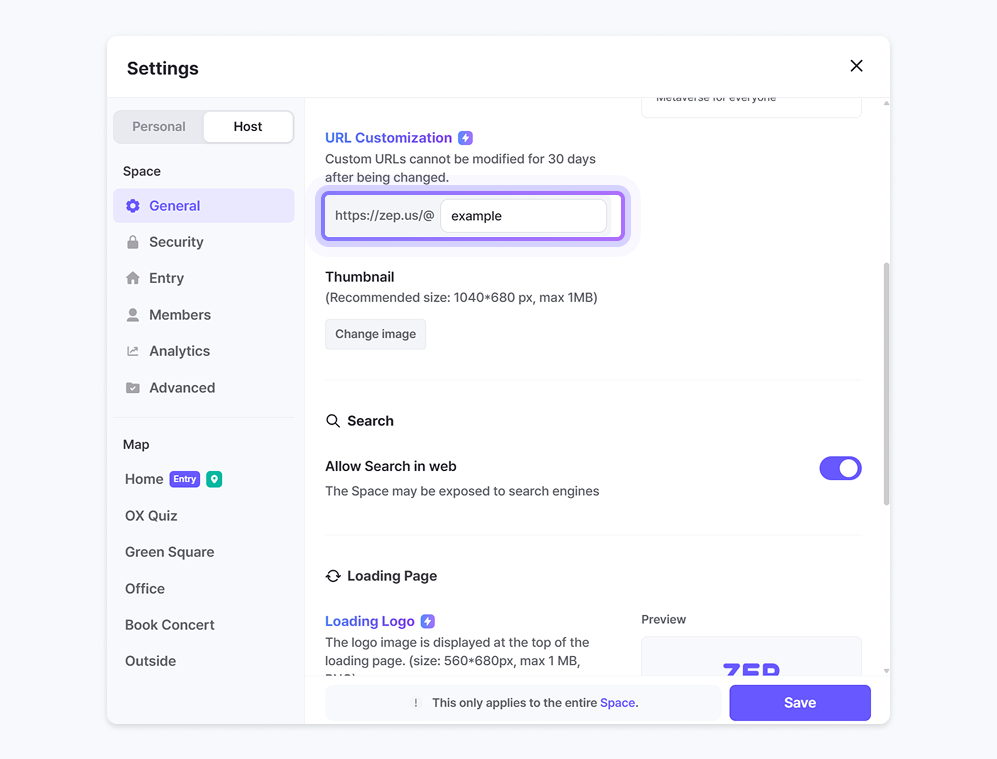Click the settings panel vertical scrollbar

click(x=886, y=384)
